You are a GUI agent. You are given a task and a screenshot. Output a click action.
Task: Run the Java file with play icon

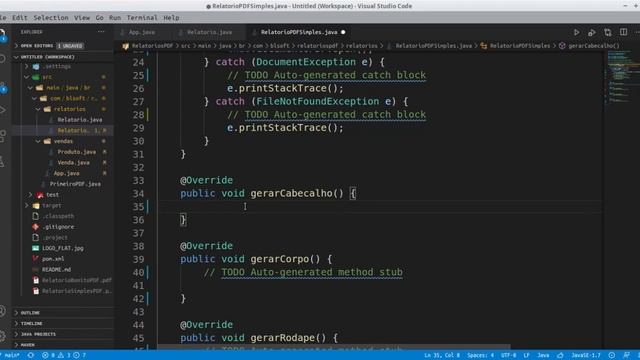tap(576, 32)
